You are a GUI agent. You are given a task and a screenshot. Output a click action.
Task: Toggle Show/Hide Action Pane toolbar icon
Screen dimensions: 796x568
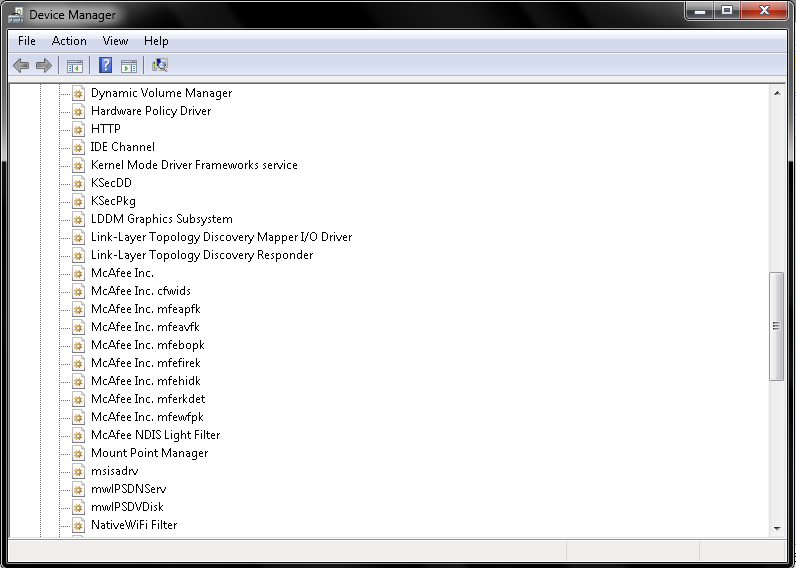pyautogui.click(x=129, y=65)
